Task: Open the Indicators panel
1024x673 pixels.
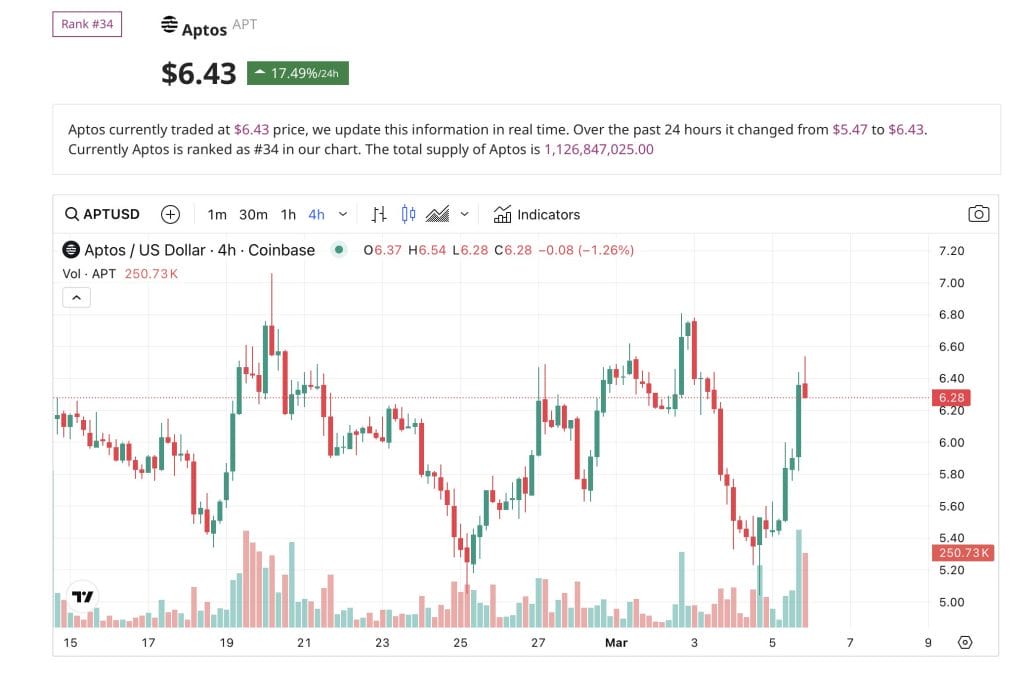Action: 537,214
